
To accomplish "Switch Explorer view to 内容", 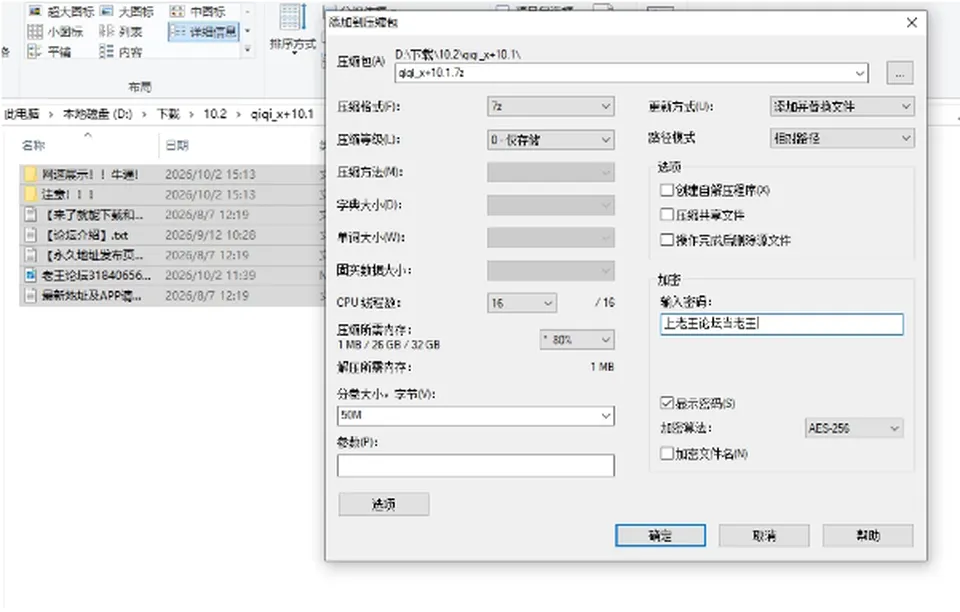I will click(121, 52).
